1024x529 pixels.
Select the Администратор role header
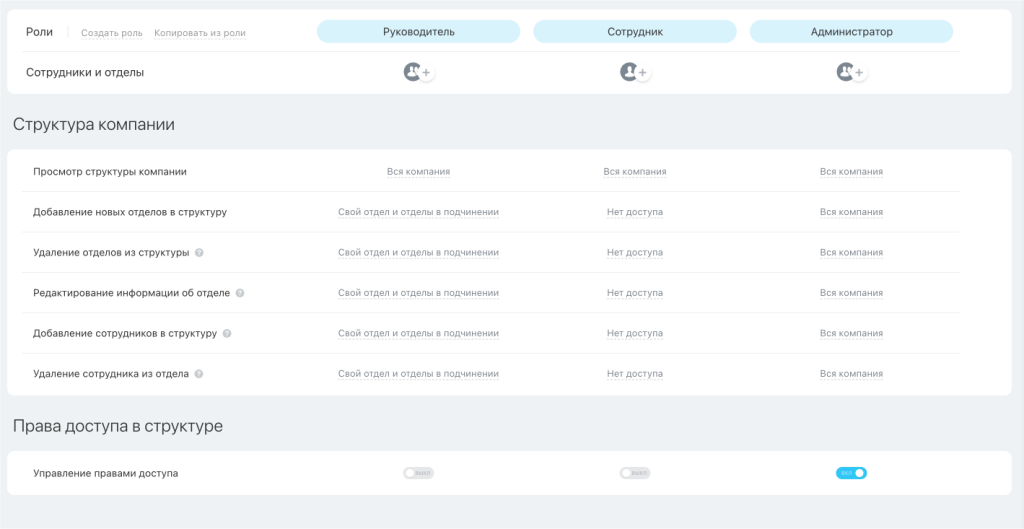[851, 32]
